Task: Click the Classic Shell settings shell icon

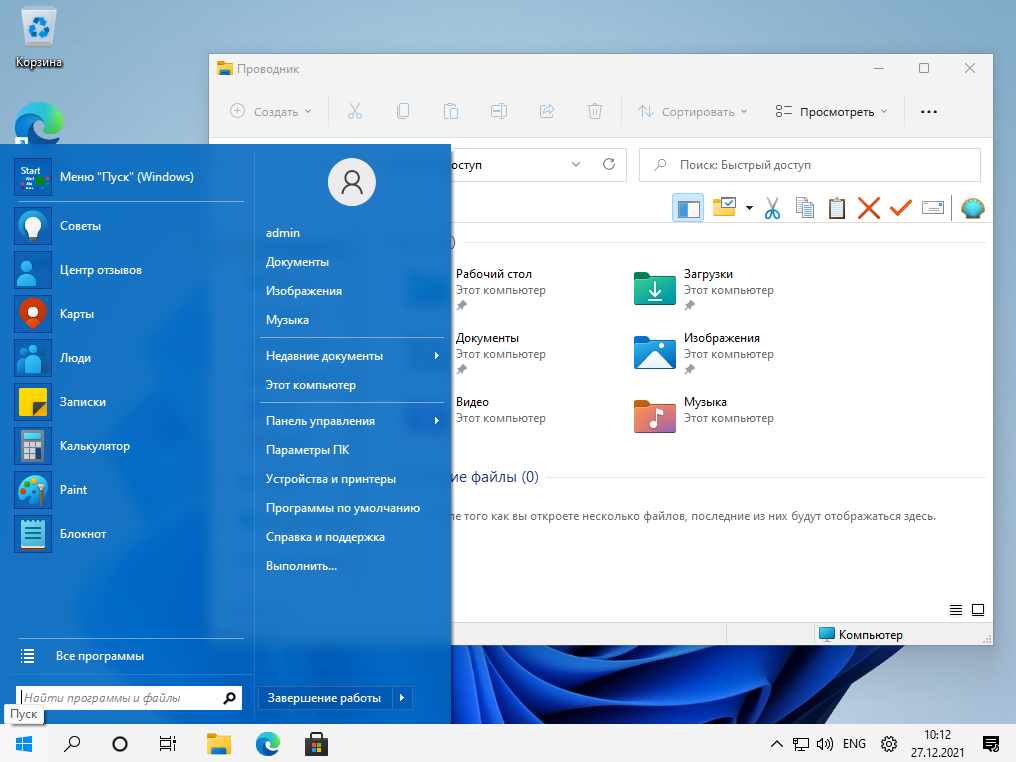Action: pyautogui.click(x=972, y=208)
